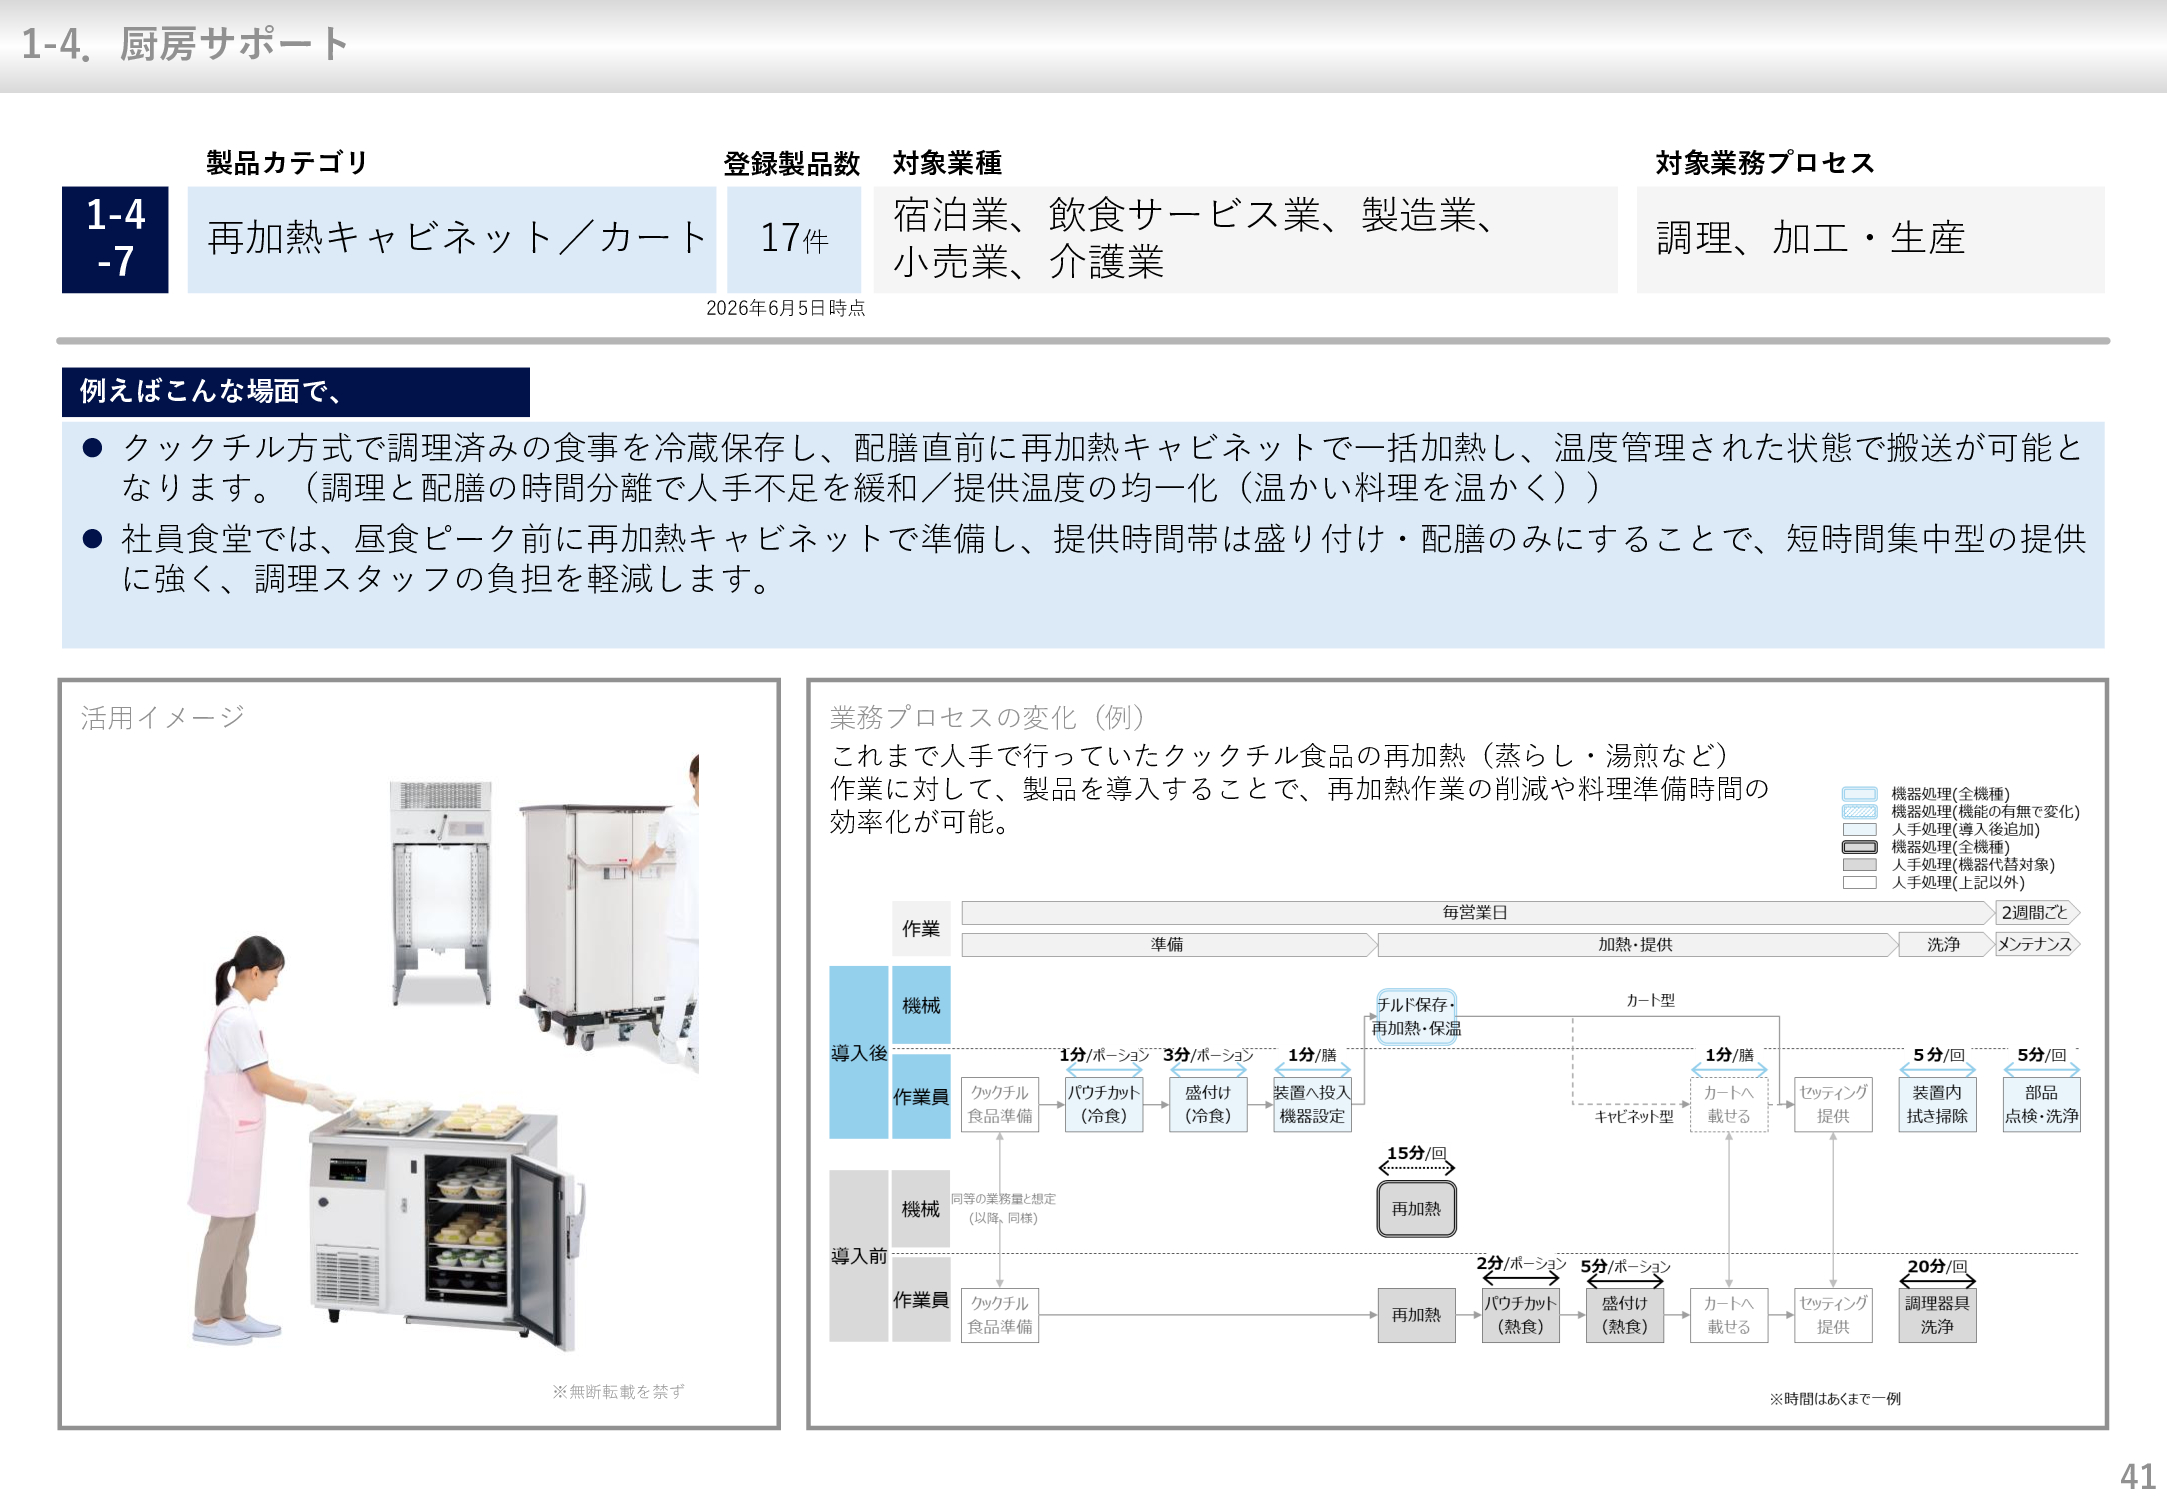
Task: Click the 登録製品数 column heading
Action: pyautogui.click(x=792, y=163)
